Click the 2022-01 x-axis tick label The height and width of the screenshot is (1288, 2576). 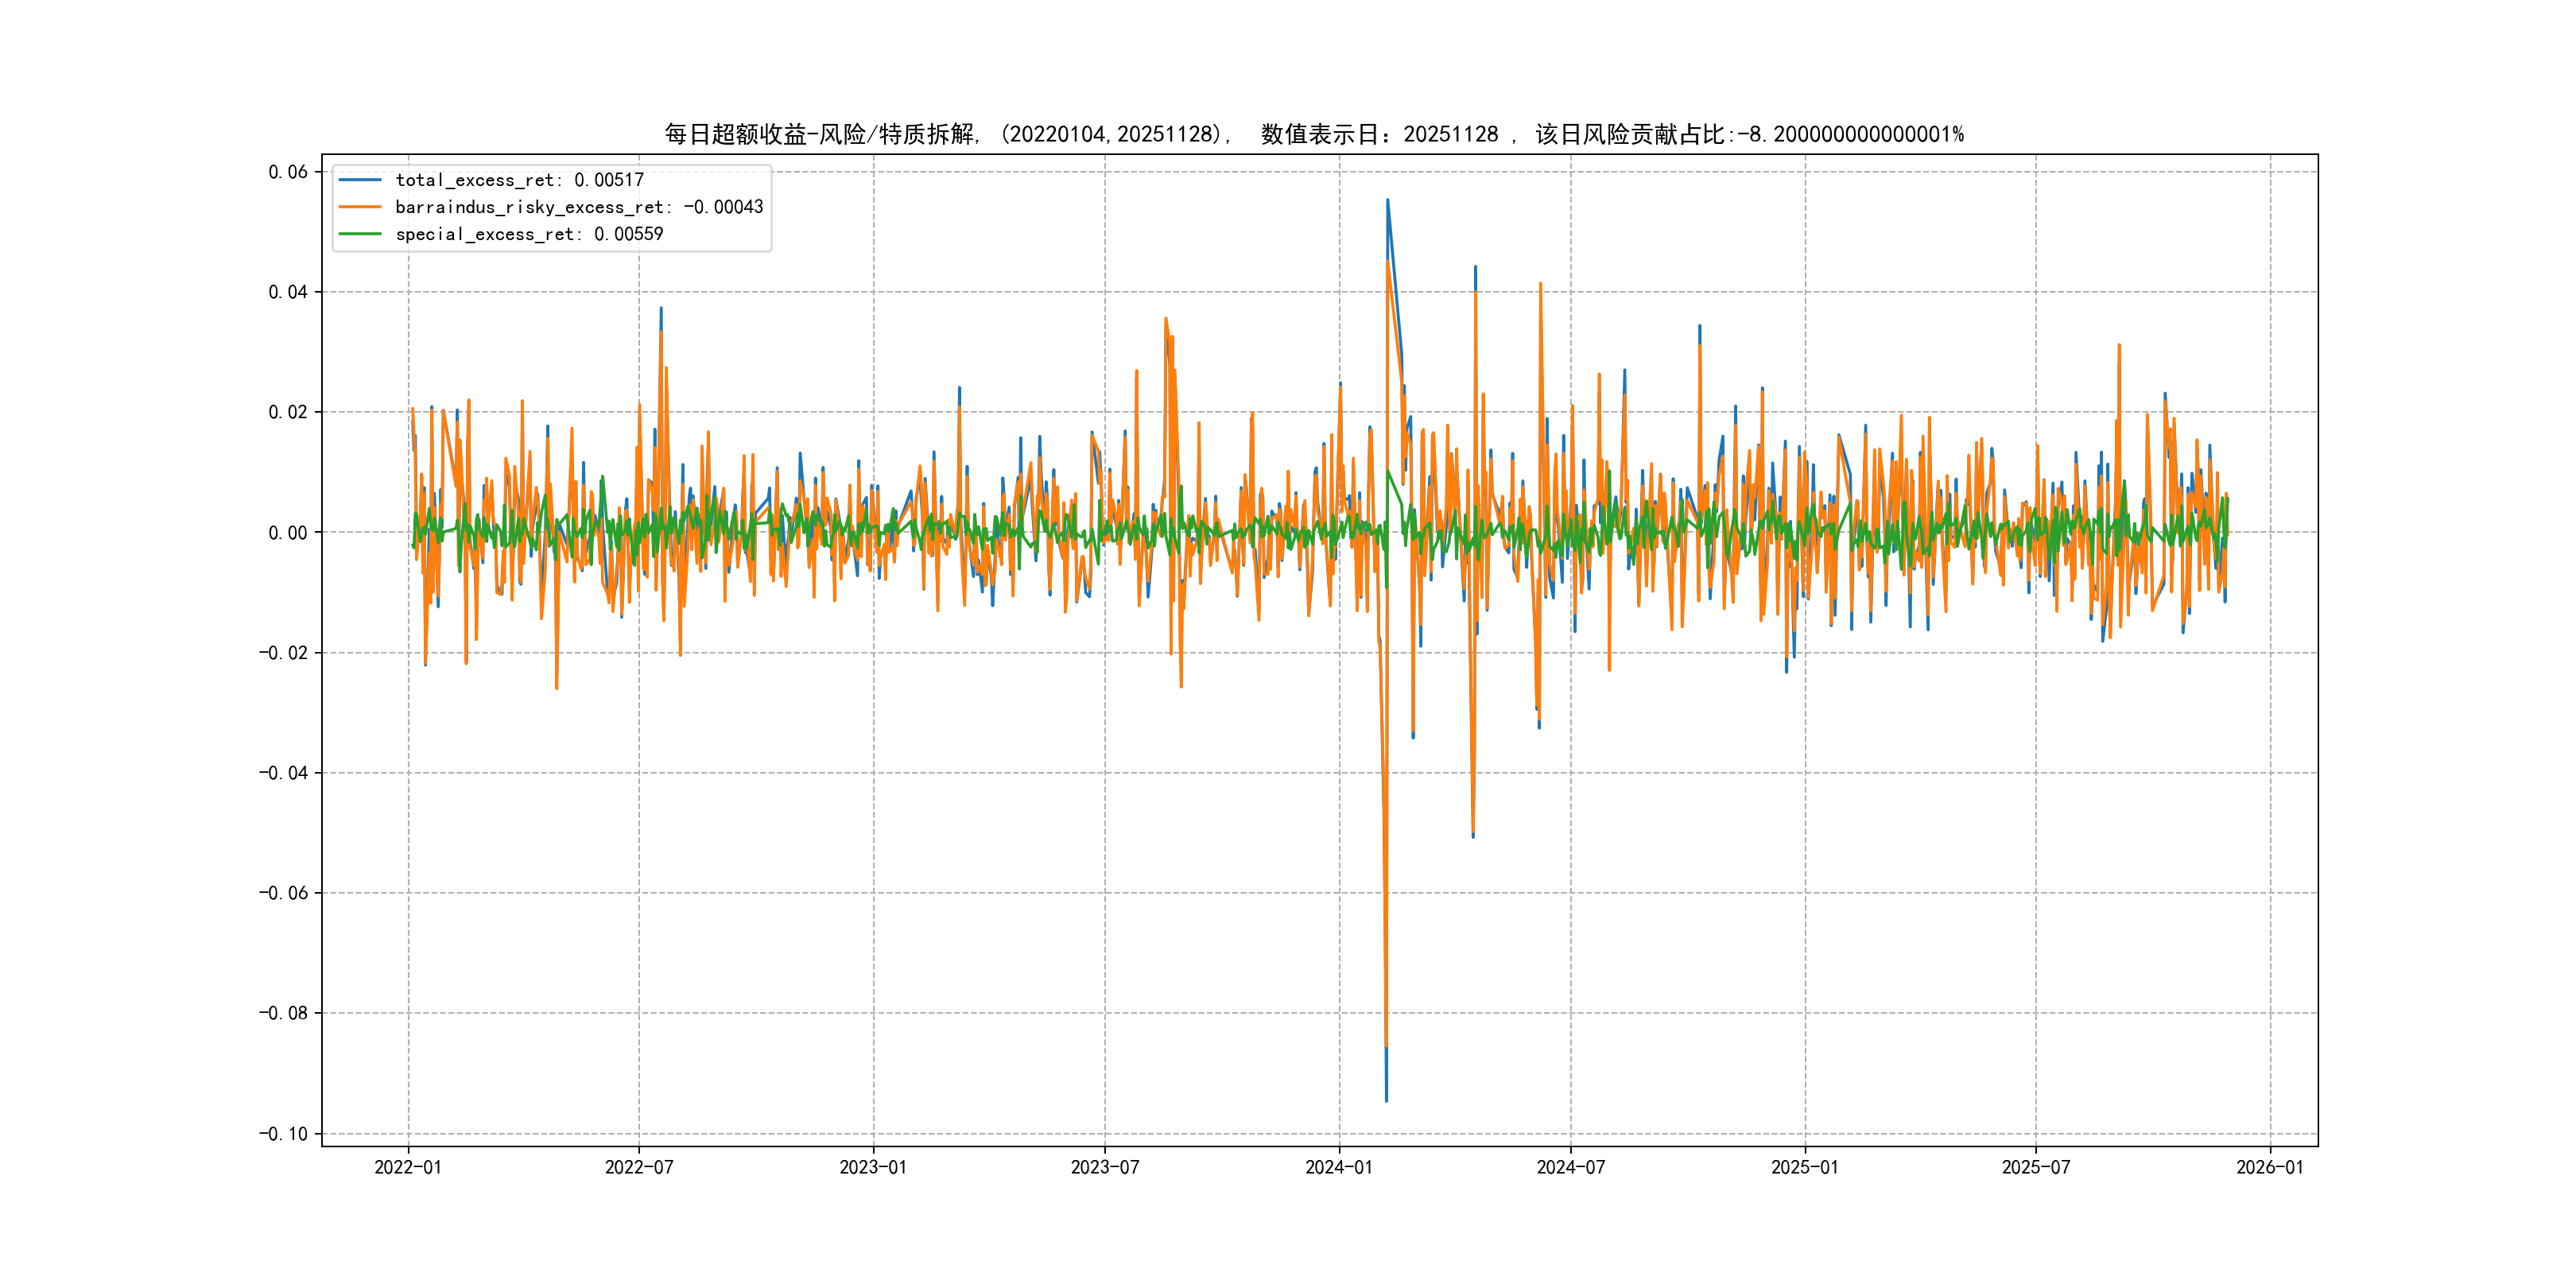(407, 1167)
